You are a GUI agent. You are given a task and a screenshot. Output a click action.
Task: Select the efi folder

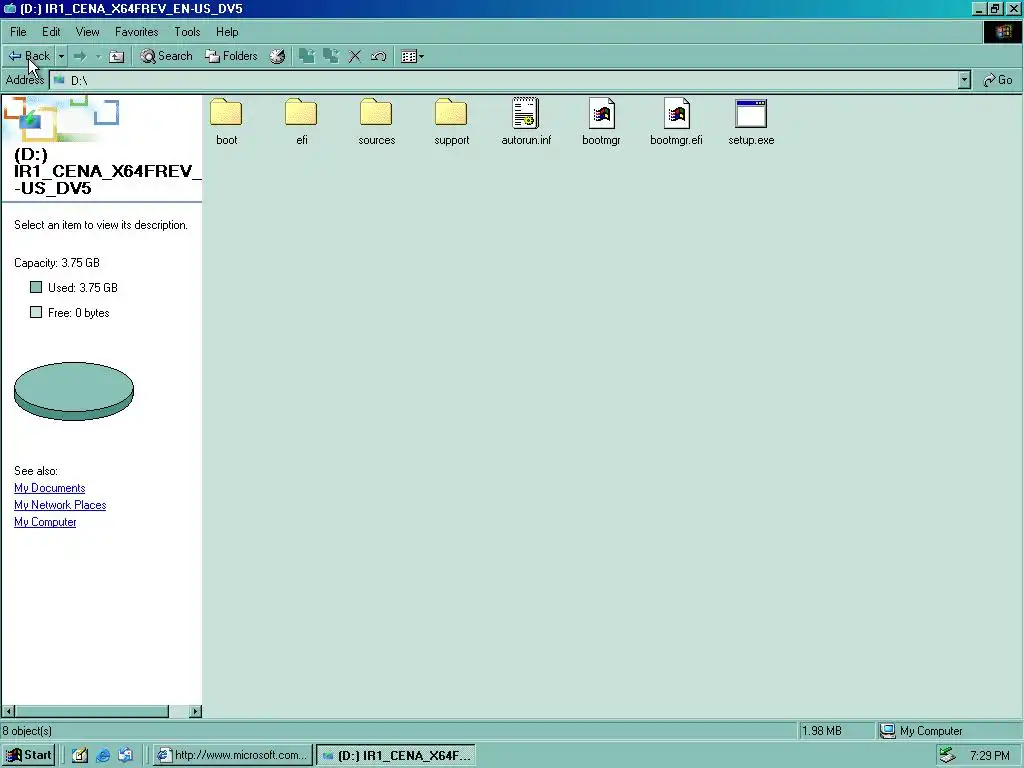pyautogui.click(x=302, y=122)
